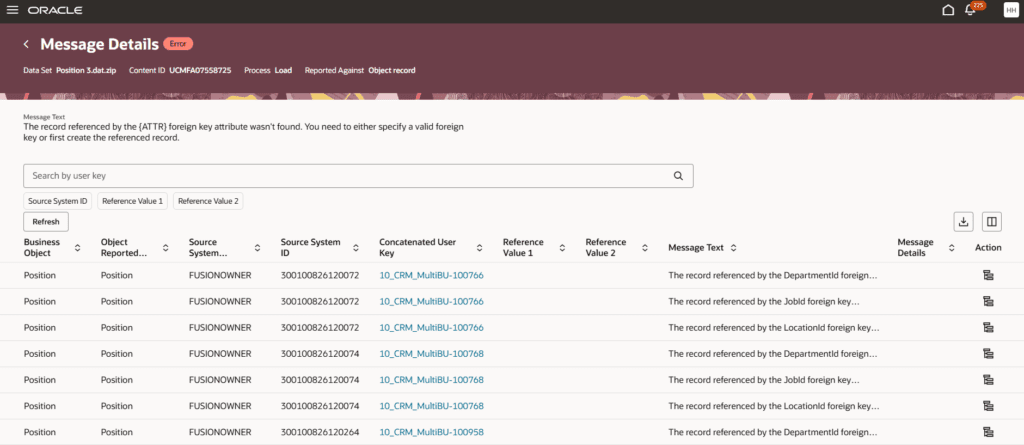Image resolution: width=1024 pixels, height=445 pixels.
Task: Toggle the Reference Value 1 filter chip
Action: click(132, 201)
